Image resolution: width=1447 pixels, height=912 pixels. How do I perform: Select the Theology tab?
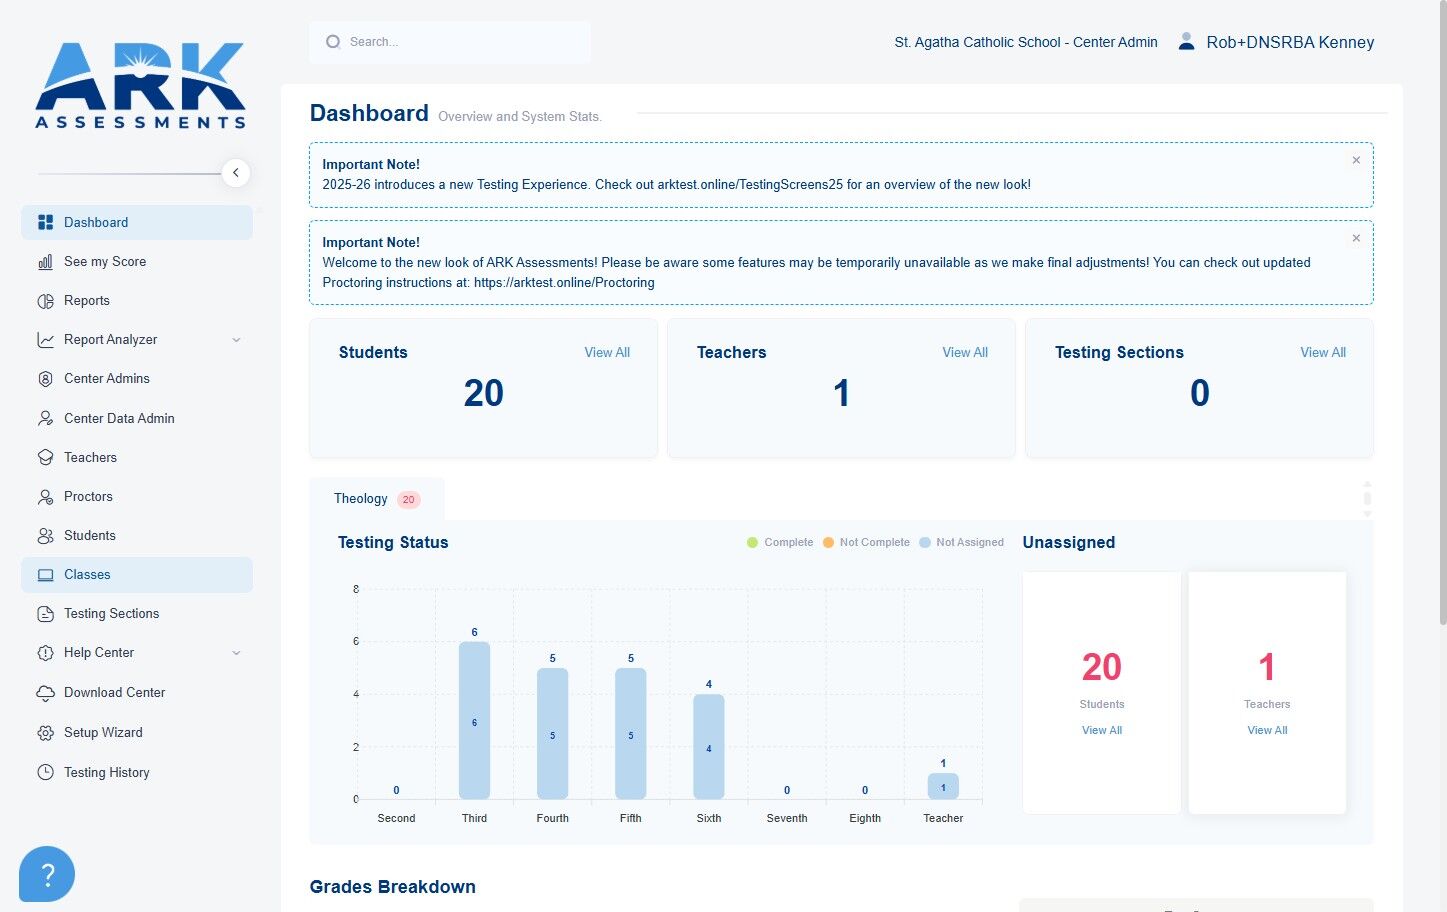pos(377,499)
